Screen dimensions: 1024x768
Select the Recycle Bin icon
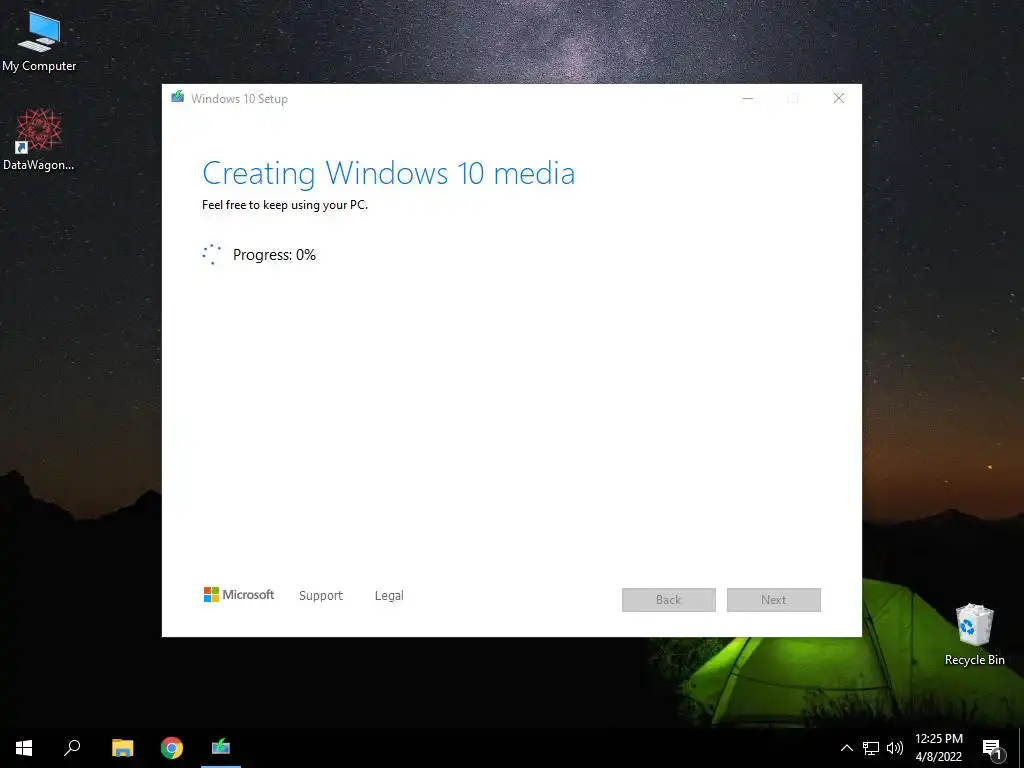point(974,634)
